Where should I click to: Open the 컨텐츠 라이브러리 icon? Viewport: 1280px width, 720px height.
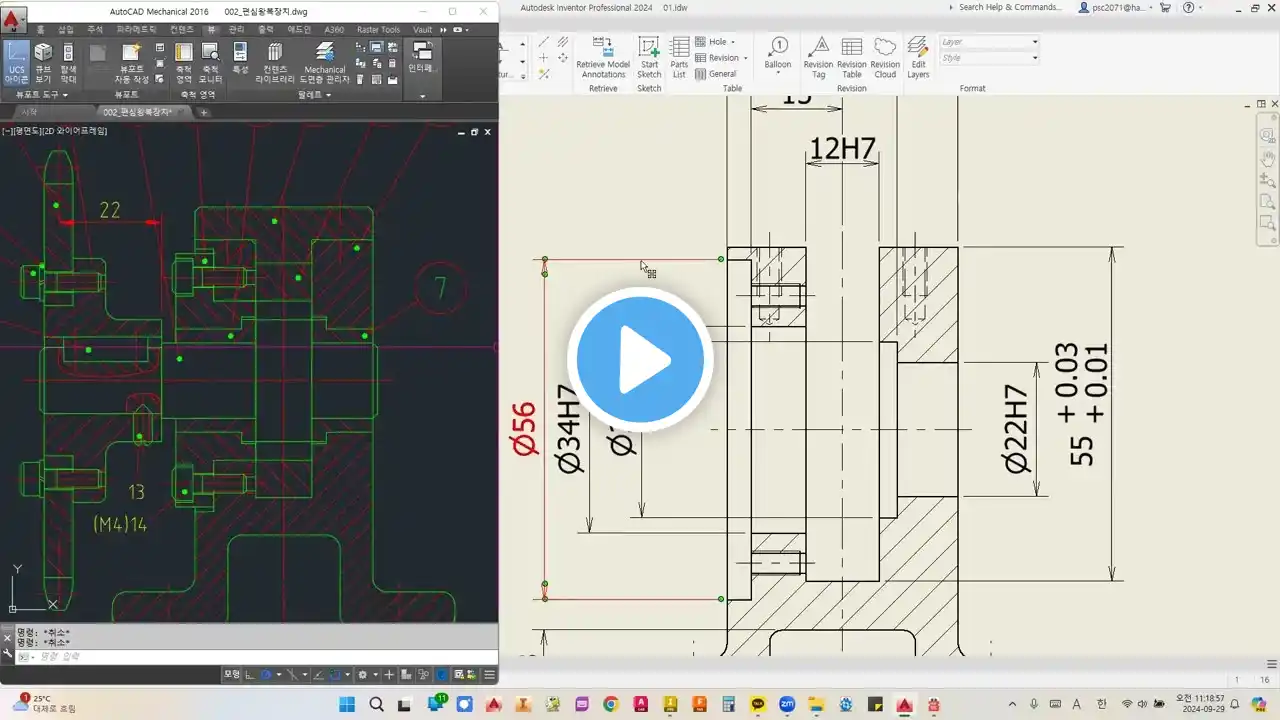tap(275, 63)
